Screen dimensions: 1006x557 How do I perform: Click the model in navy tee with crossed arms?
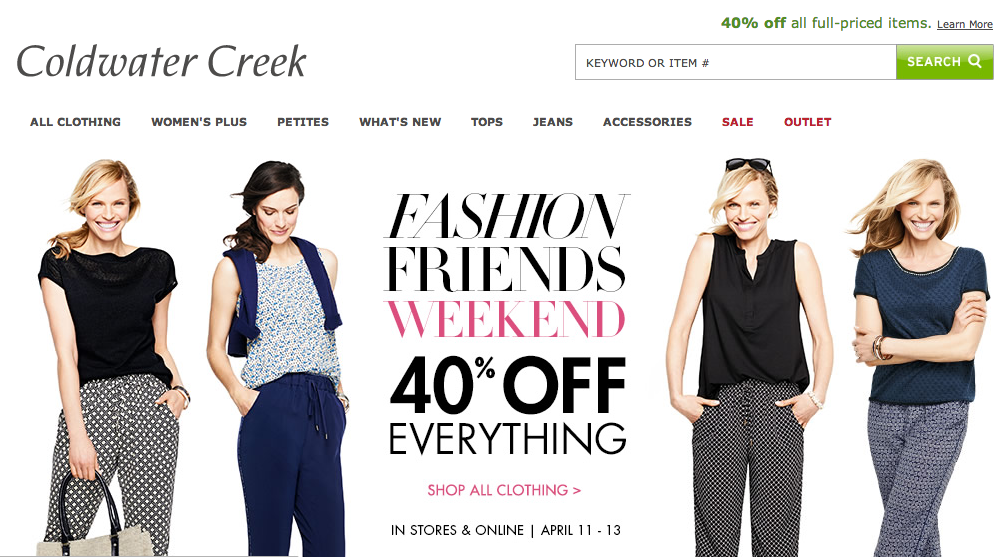919,357
